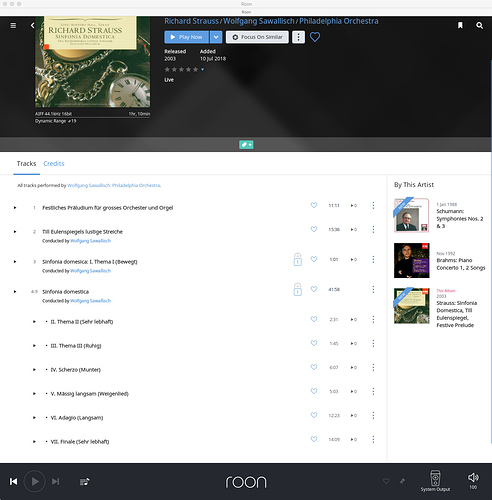Click the footer pin icon
The height and width of the screenshot is (500, 492).
(x=402, y=481)
